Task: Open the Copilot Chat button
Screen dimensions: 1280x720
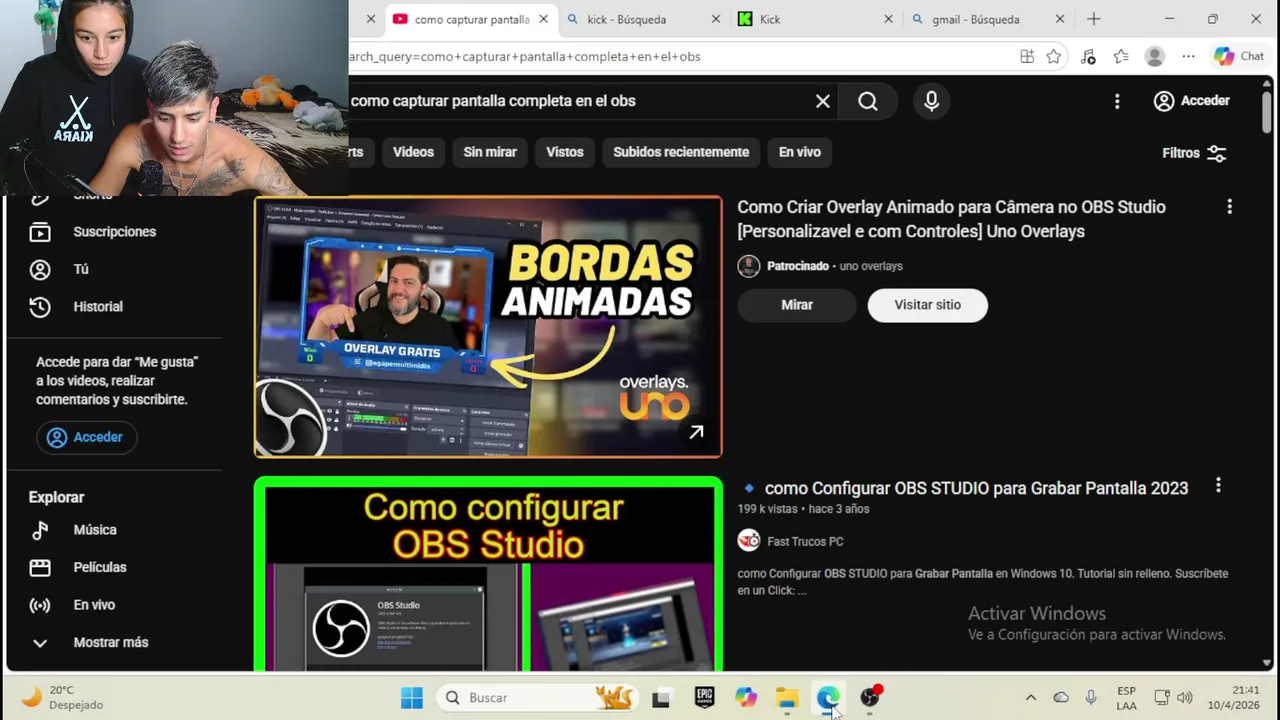Action: click(1239, 57)
